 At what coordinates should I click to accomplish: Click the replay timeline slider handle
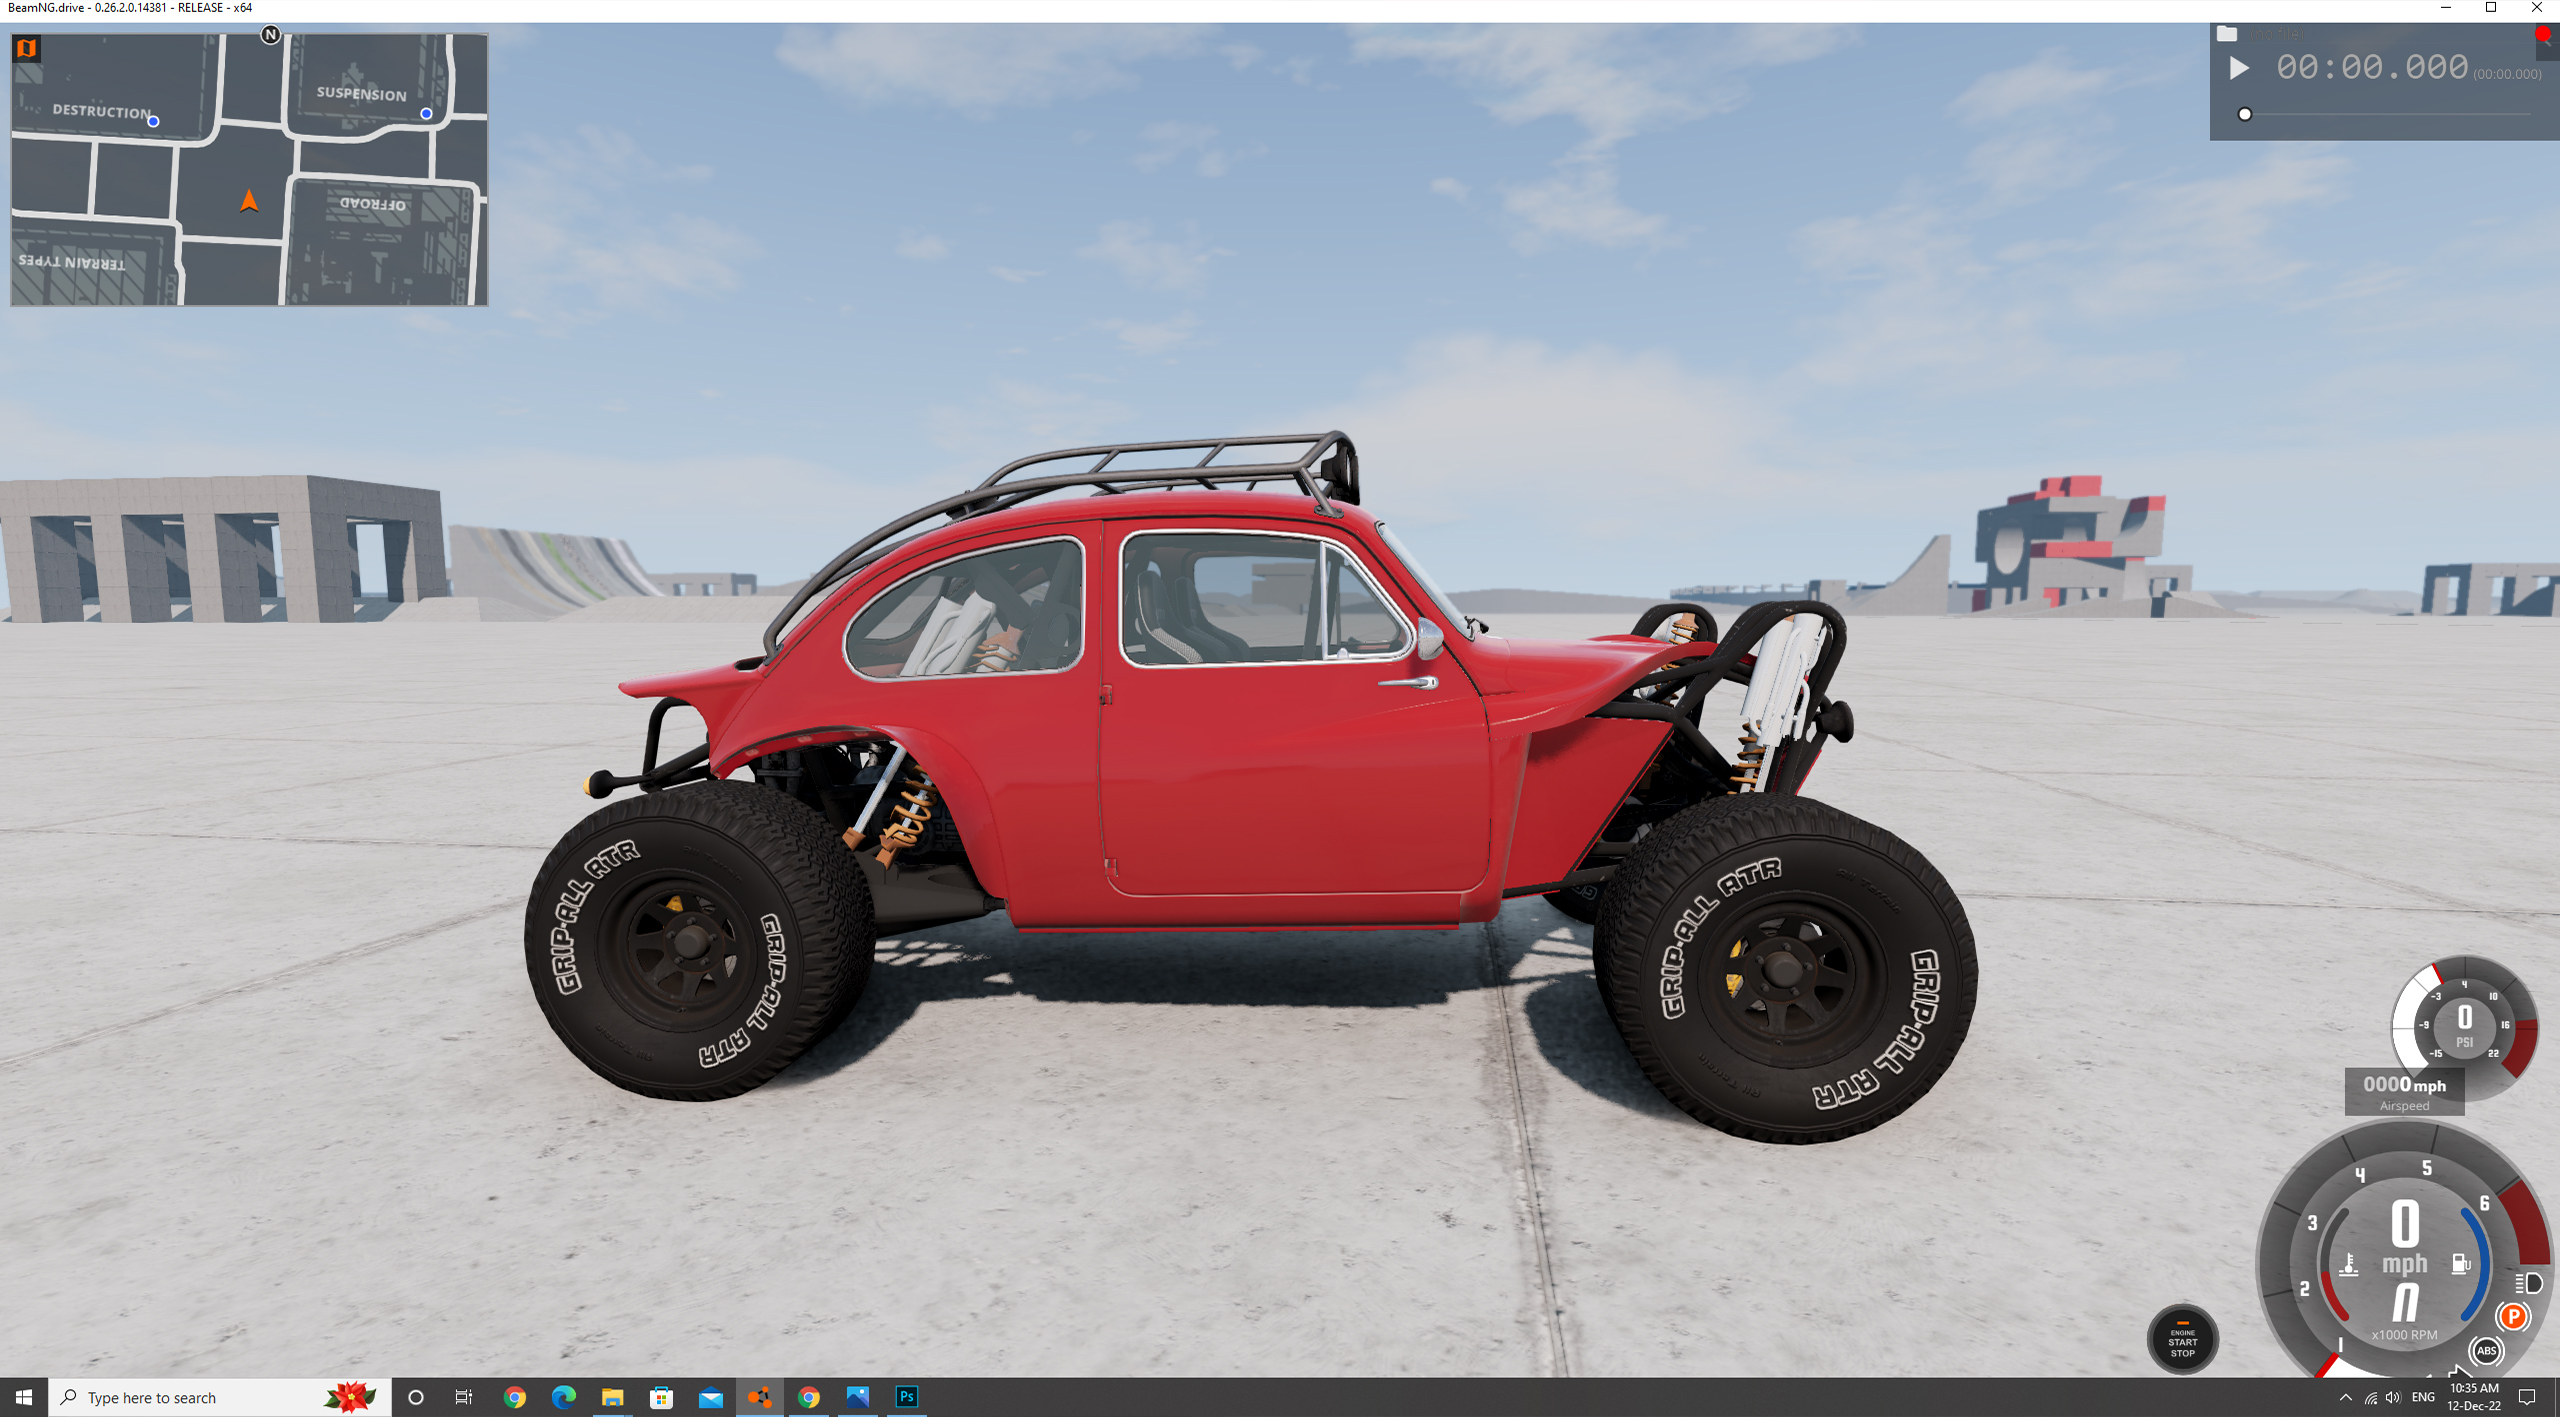coord(2245,114)
